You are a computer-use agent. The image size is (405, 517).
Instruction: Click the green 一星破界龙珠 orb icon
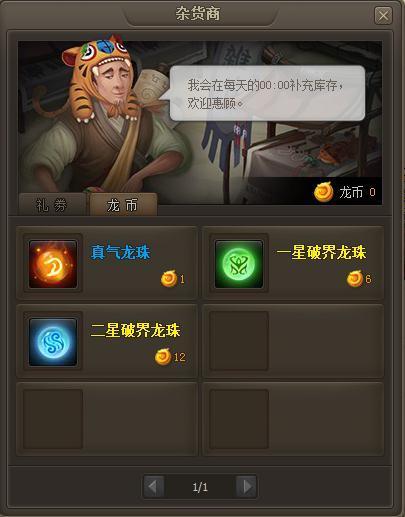239,264
